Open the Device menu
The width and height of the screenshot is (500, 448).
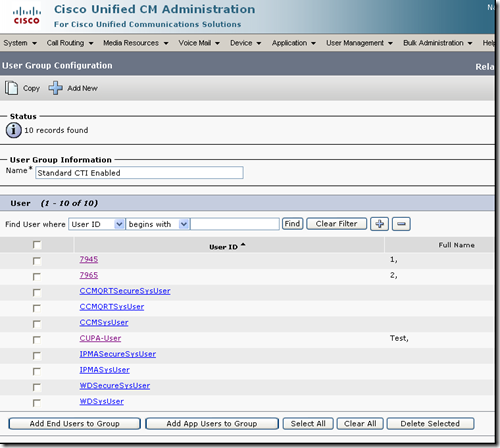coord(246,43)
